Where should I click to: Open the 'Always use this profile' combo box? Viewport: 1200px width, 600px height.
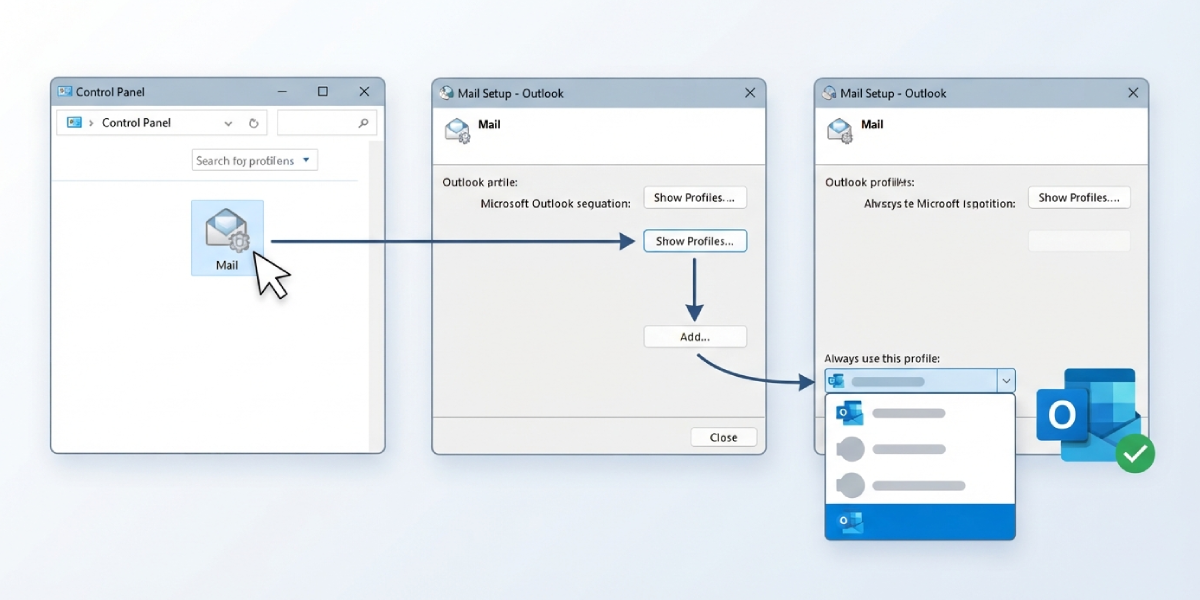coord(920,381)
